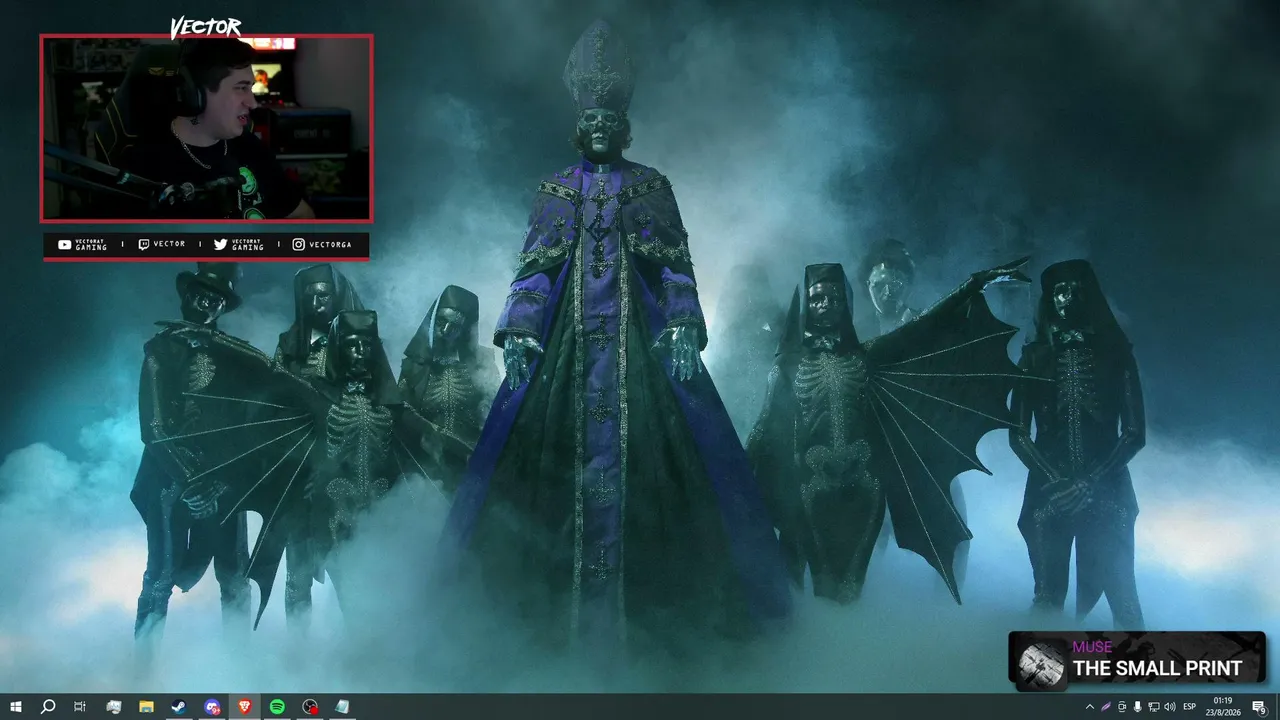1280x720 pixels.
Task: Open the notification center with 9 badge
Action: click(x=1260, y=707)
